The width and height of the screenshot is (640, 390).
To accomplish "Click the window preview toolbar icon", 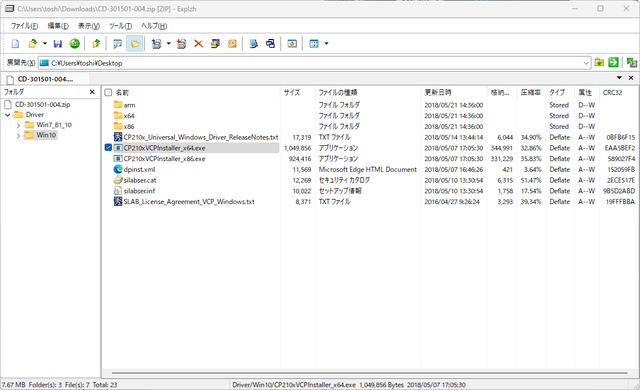I will (292, 44).
